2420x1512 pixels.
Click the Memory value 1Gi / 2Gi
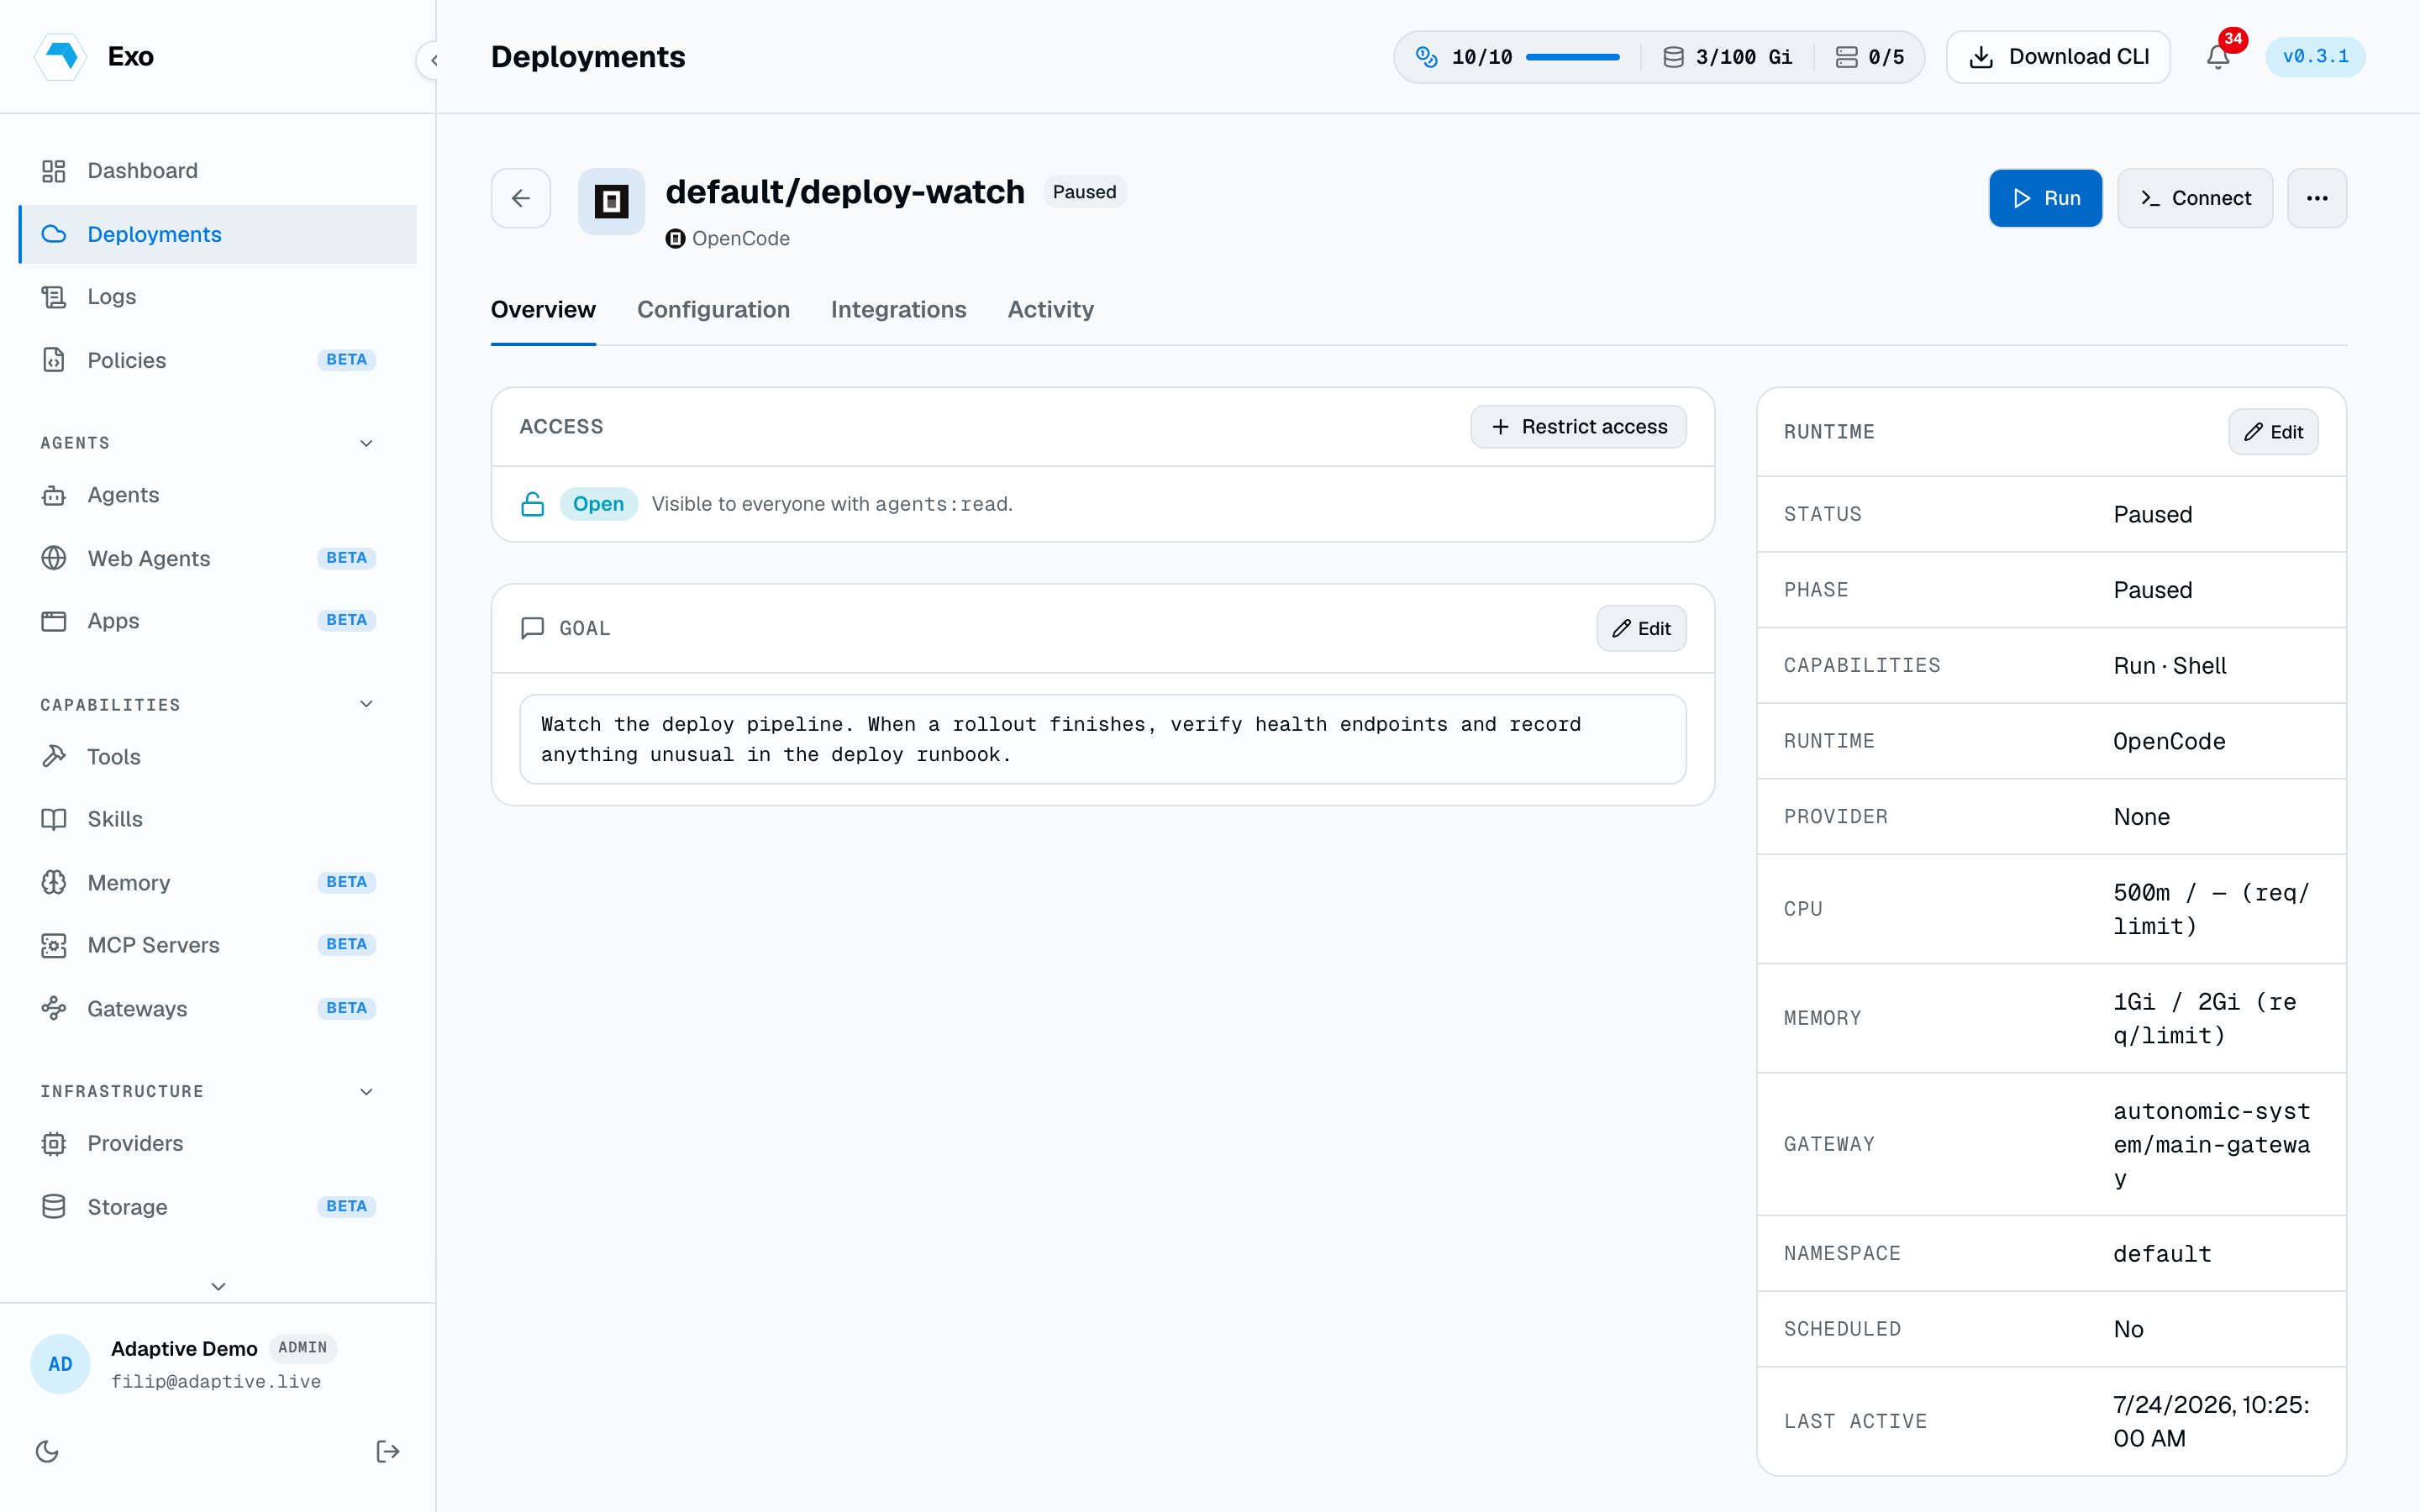2204,1018
